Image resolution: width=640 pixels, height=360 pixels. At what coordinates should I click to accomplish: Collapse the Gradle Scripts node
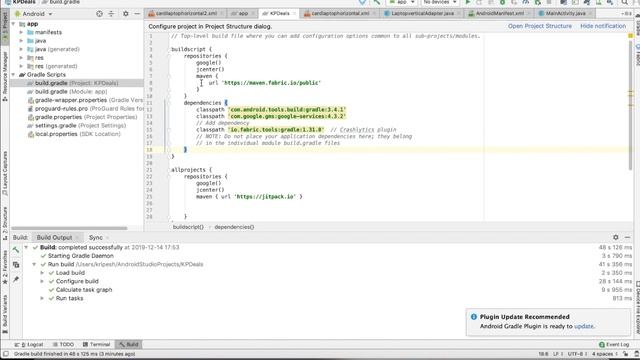14,75
